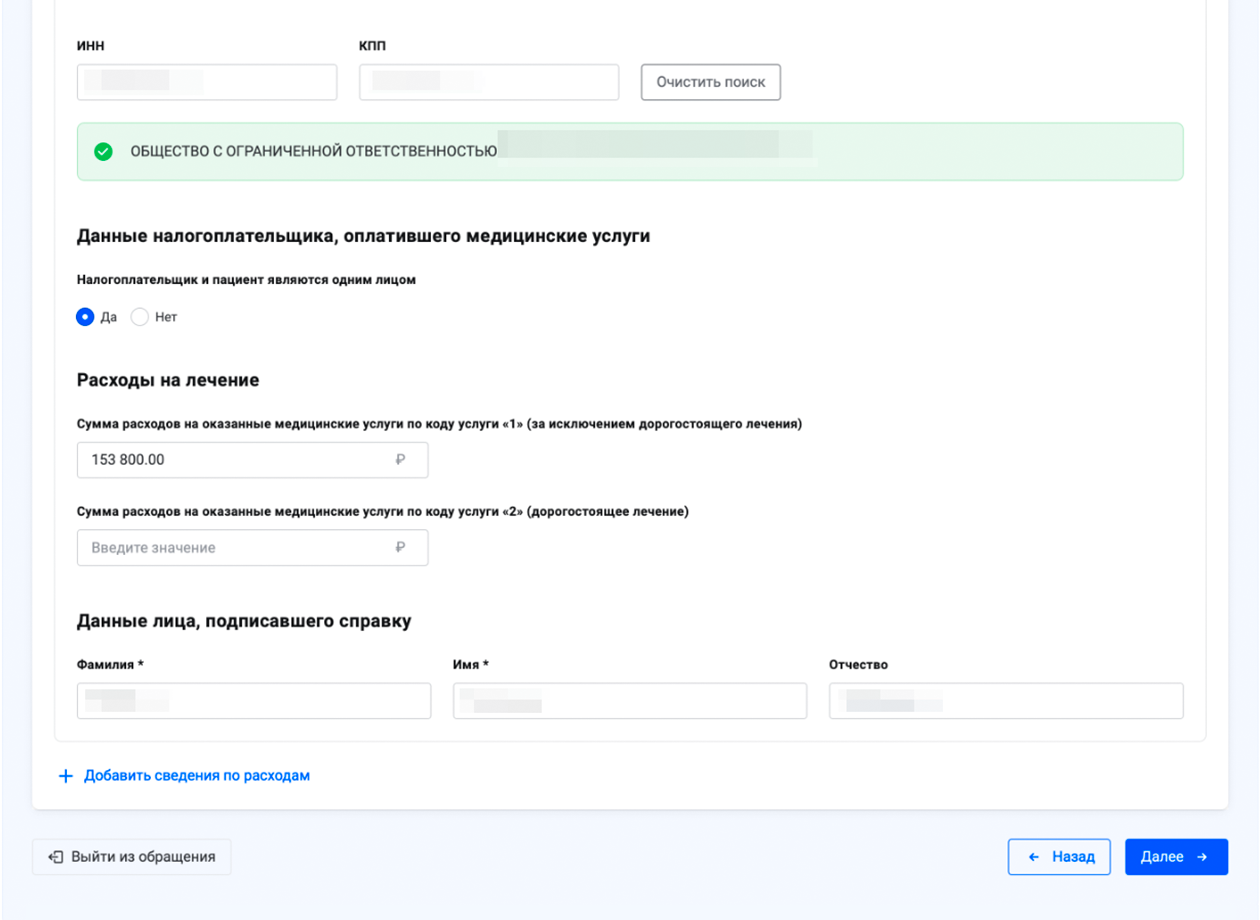Click the exit icon in the Выйти из обращения button
Screen dimensions: 1260x920
[57, 857]
